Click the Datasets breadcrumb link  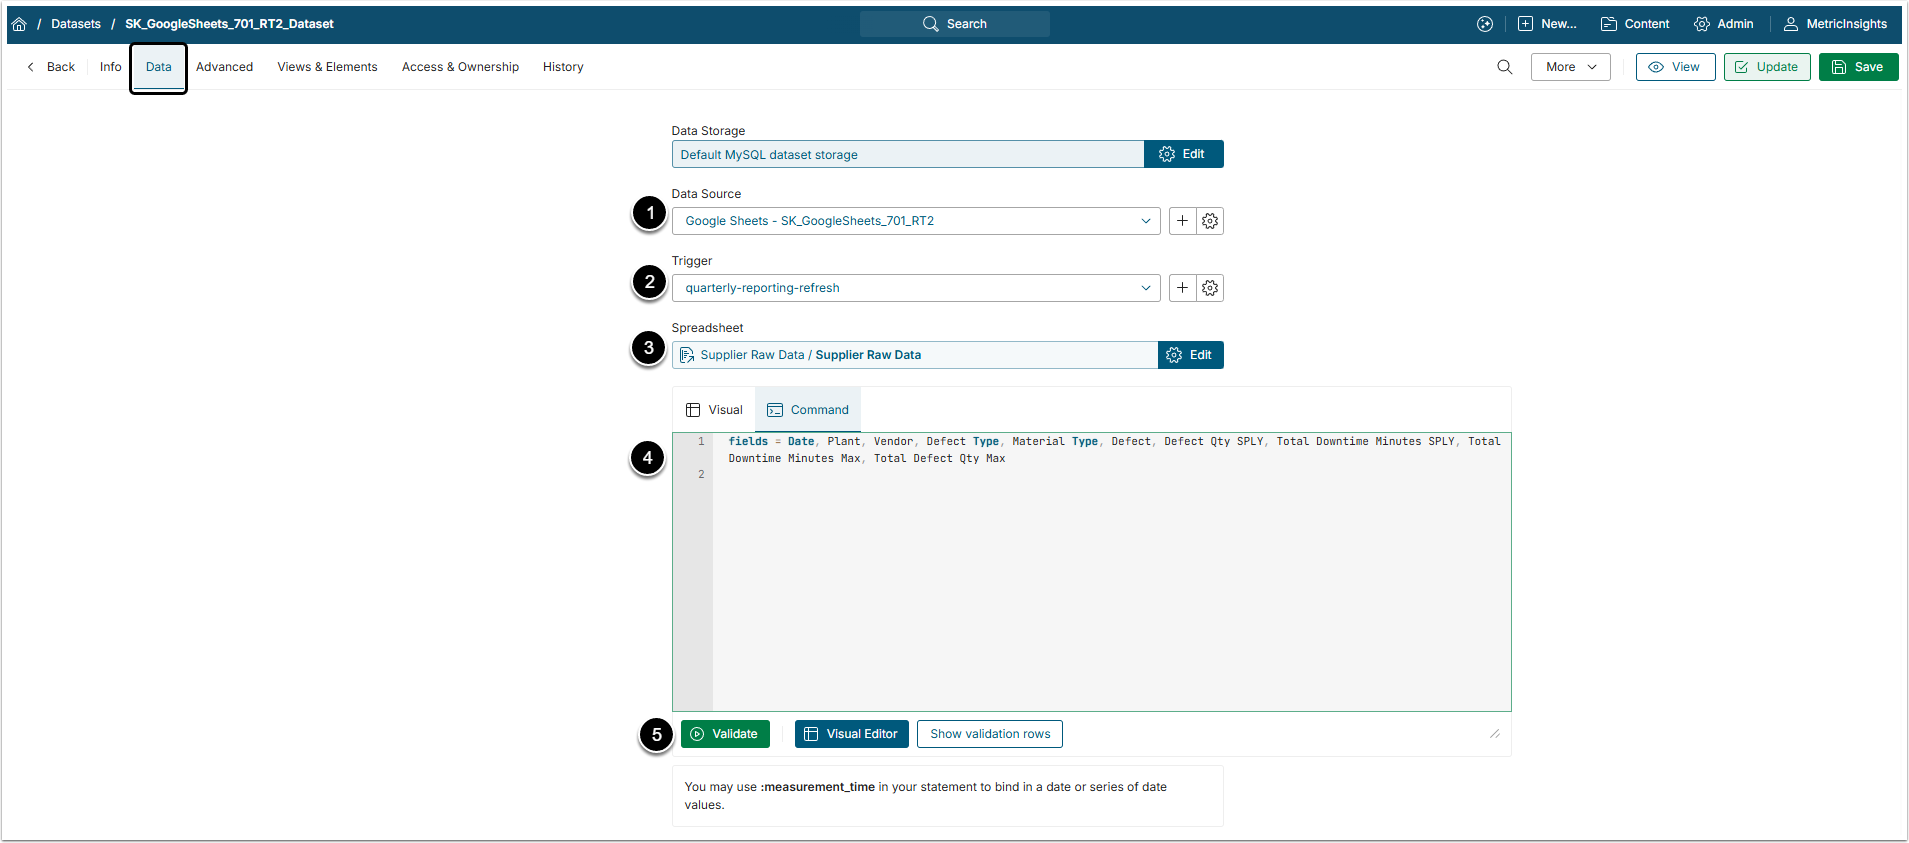tap(76, 24)
